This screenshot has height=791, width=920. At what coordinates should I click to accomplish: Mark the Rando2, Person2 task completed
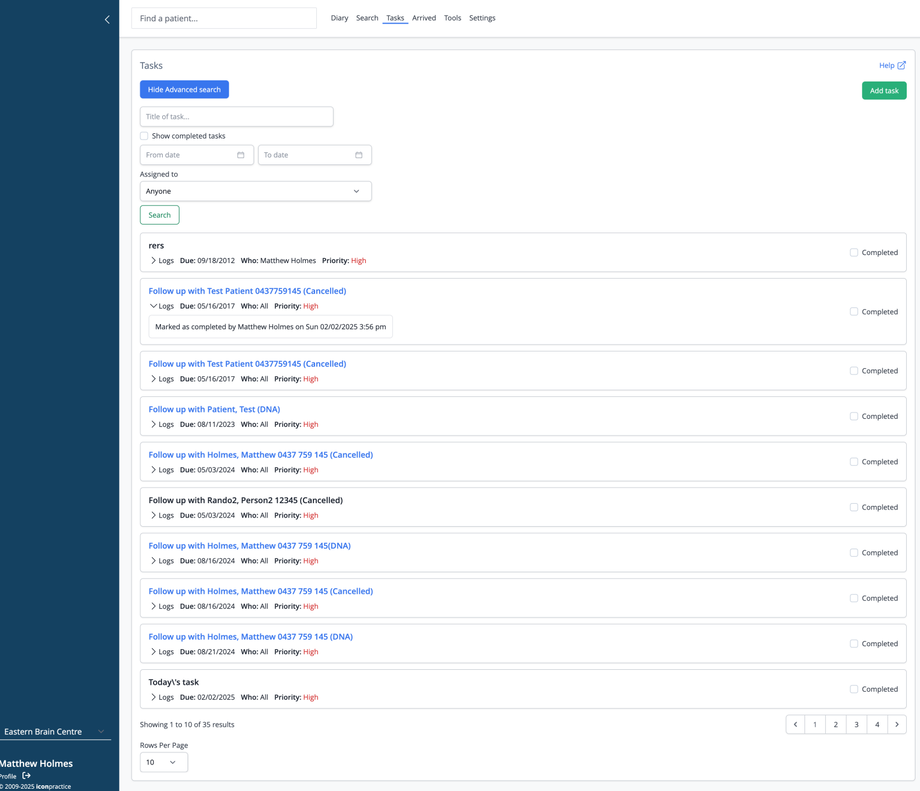point(854,507)
